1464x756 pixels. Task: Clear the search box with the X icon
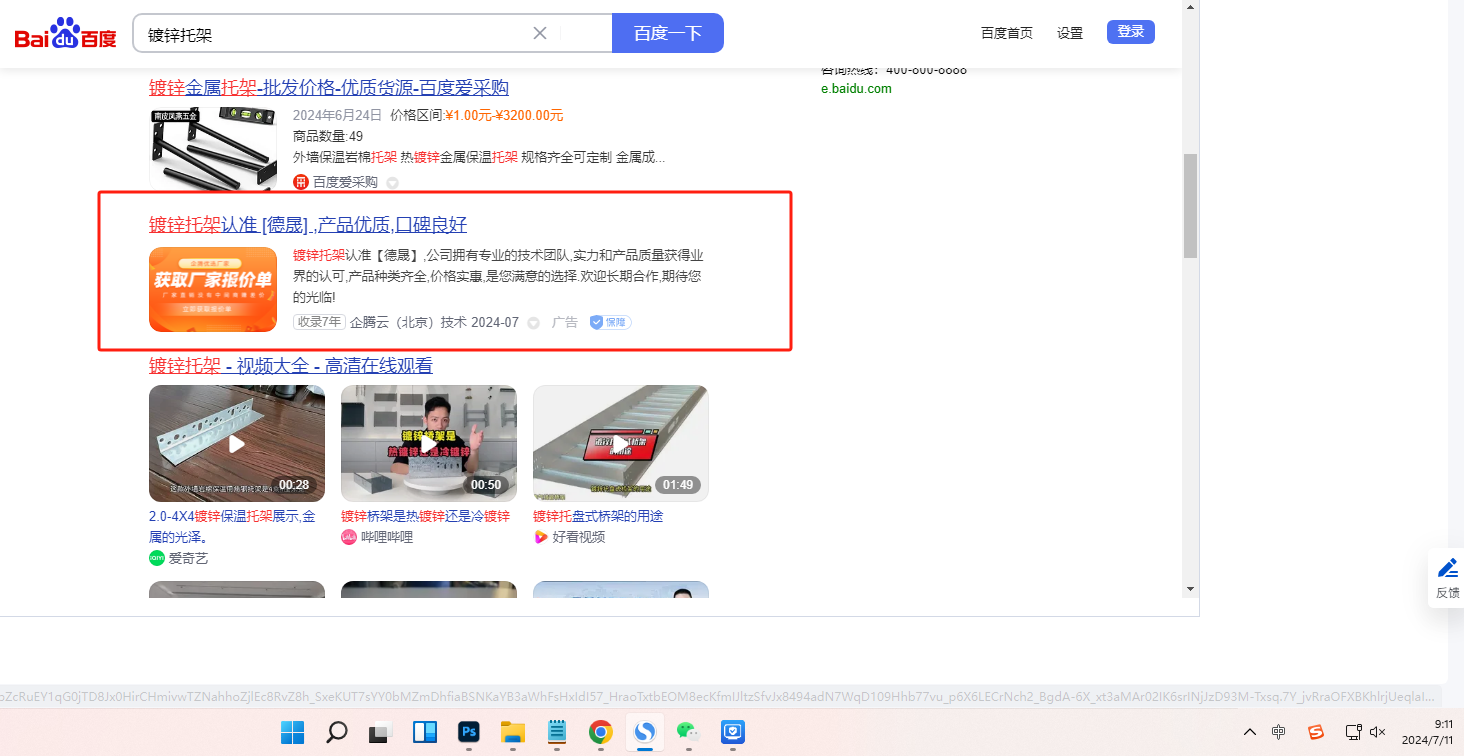tap(540, 33)
